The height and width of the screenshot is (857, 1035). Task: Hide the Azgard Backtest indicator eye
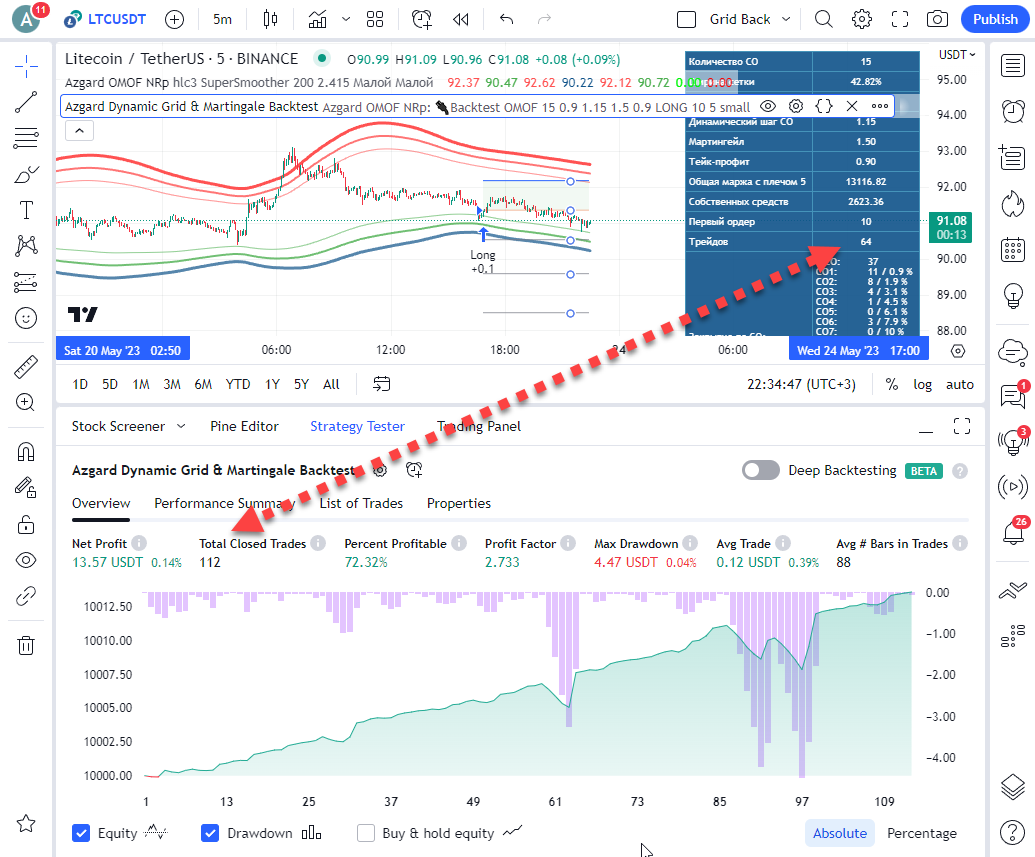point(768,106)
